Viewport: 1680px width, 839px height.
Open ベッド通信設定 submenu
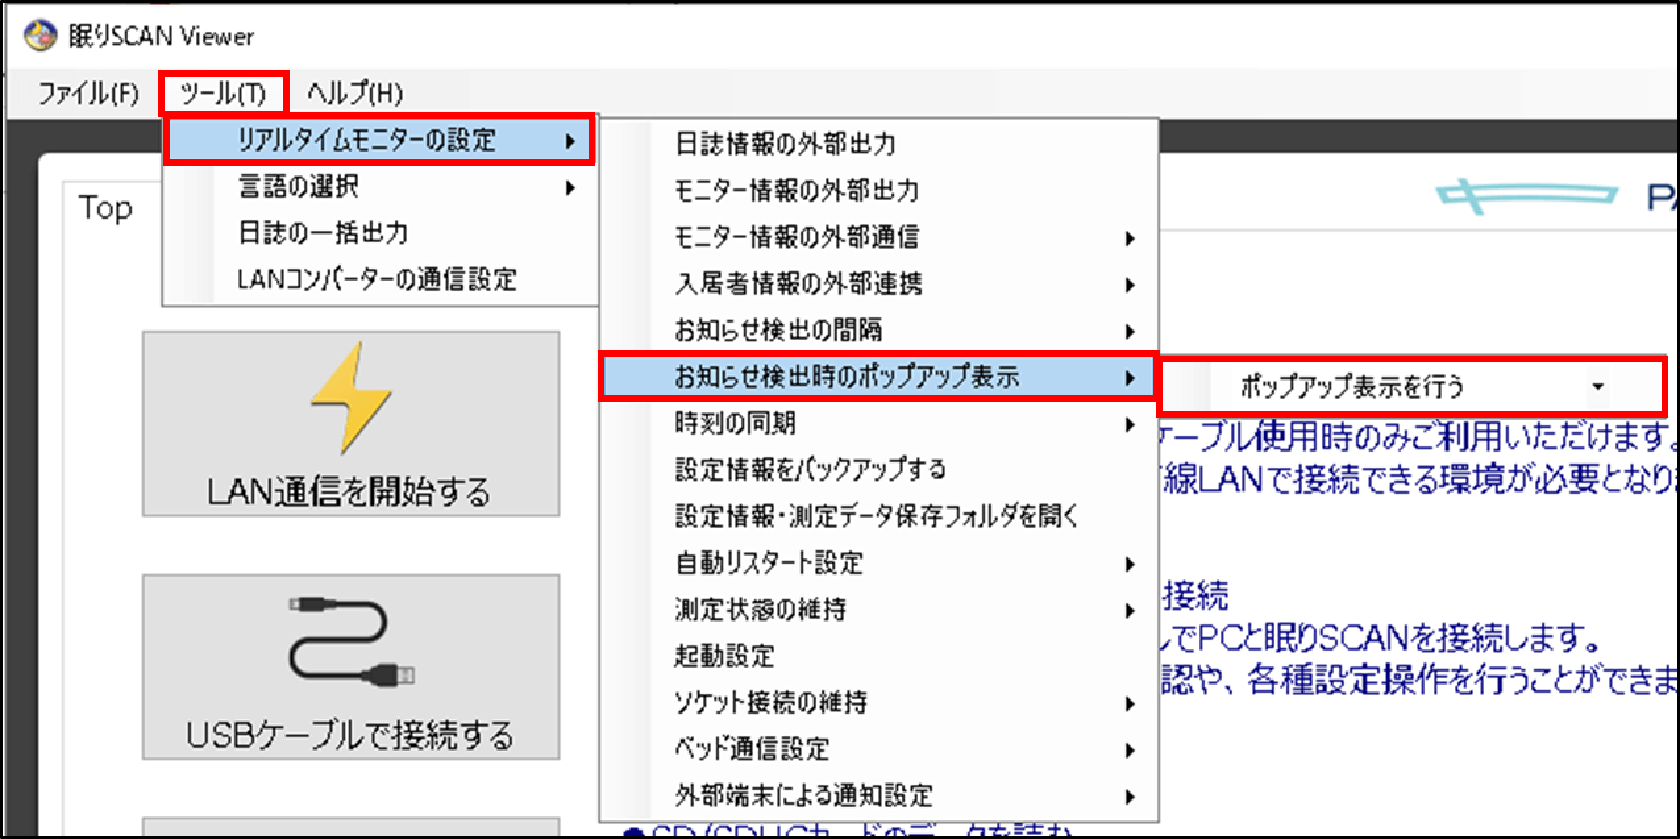point(878,749)
